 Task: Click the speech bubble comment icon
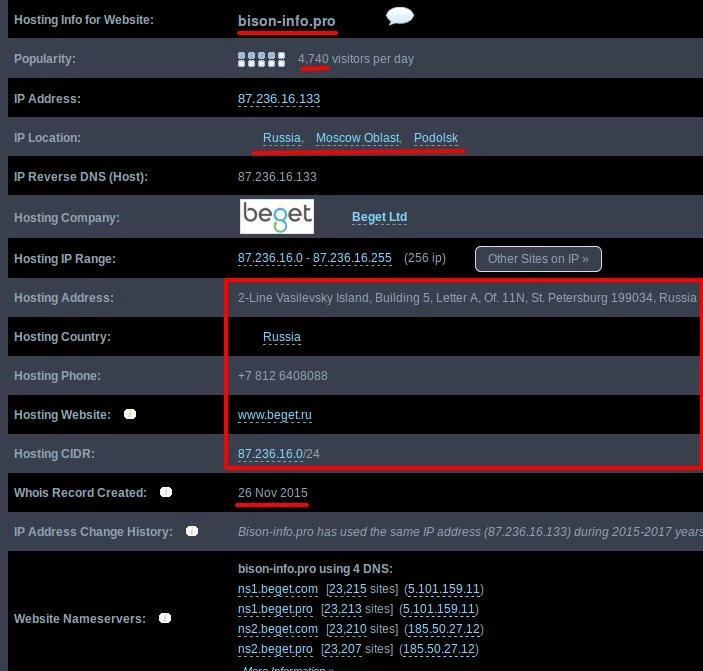tap(399, 17)
